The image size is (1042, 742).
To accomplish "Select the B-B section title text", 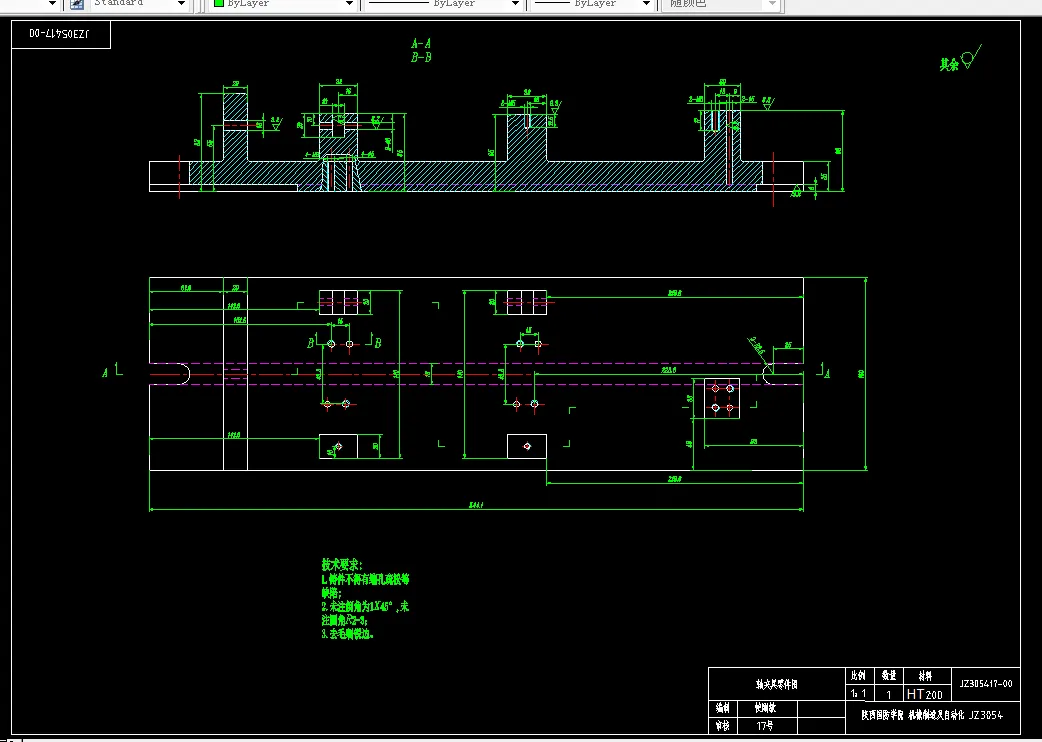I will (x=421, y=58).
